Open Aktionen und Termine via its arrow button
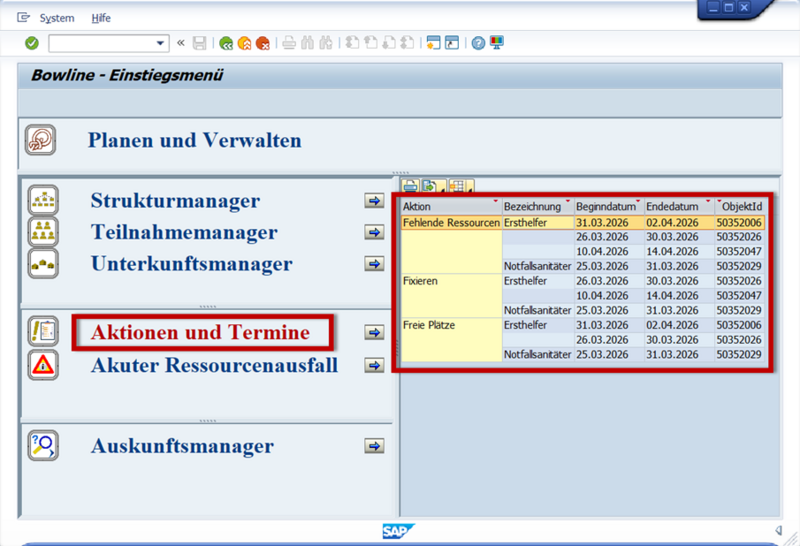 pos(374,332)
